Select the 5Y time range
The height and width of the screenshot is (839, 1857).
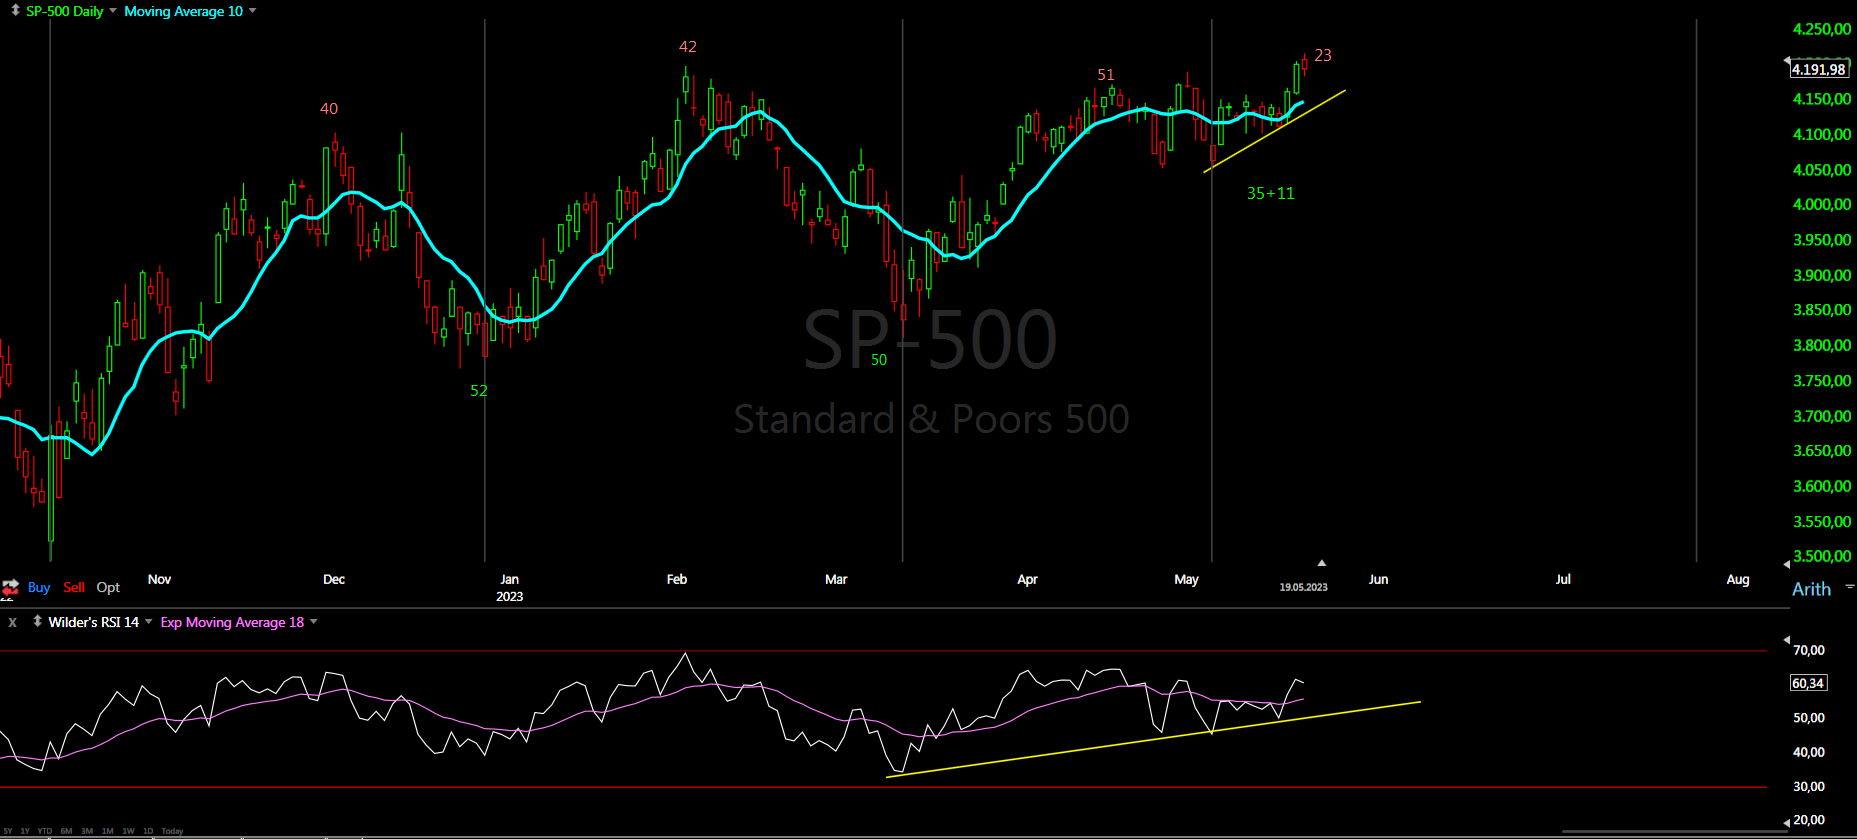8,831
